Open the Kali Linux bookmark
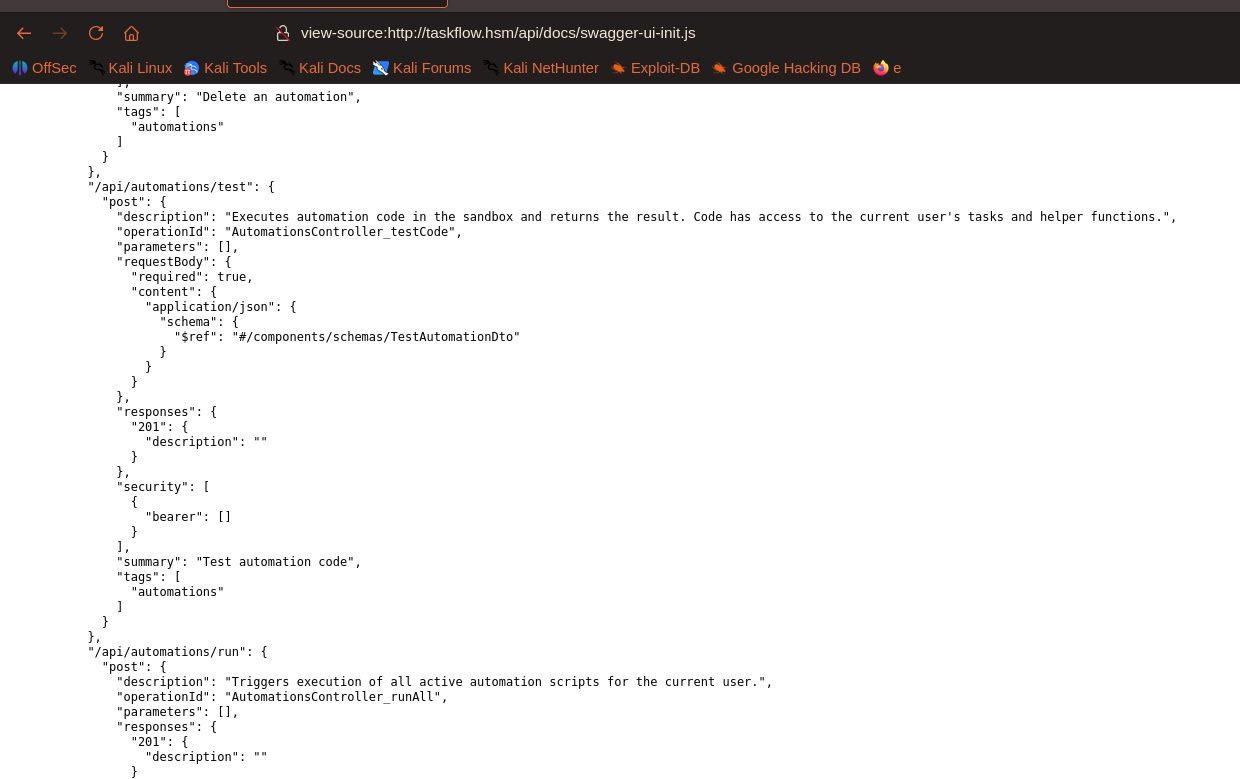The image size is (1240, 779). [130, 68]
